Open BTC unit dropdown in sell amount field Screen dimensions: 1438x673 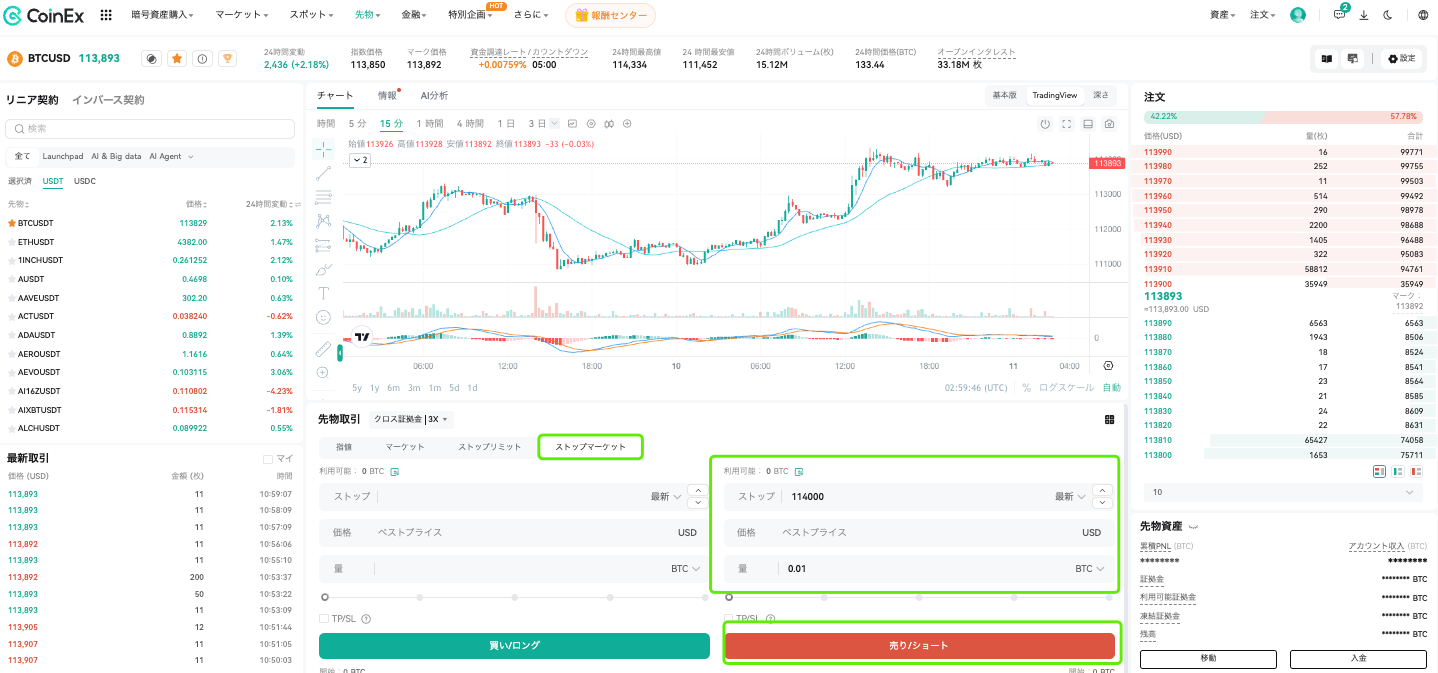click(1090, 569)
